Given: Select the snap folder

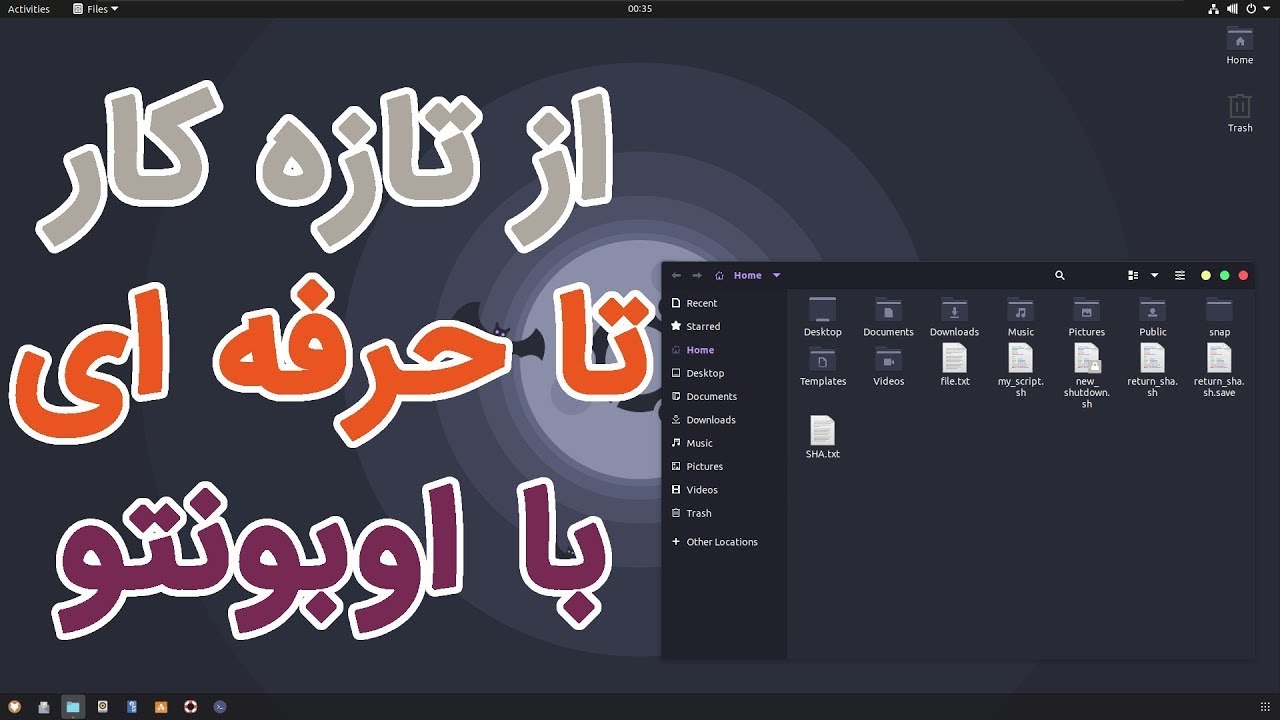Looking at the screenshot, I should point(1219,317).
